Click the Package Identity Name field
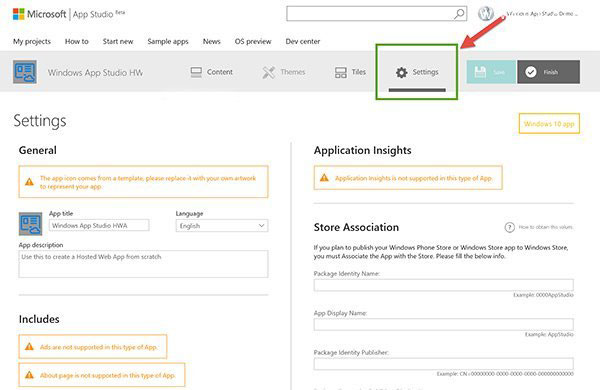 click(443, 285)
